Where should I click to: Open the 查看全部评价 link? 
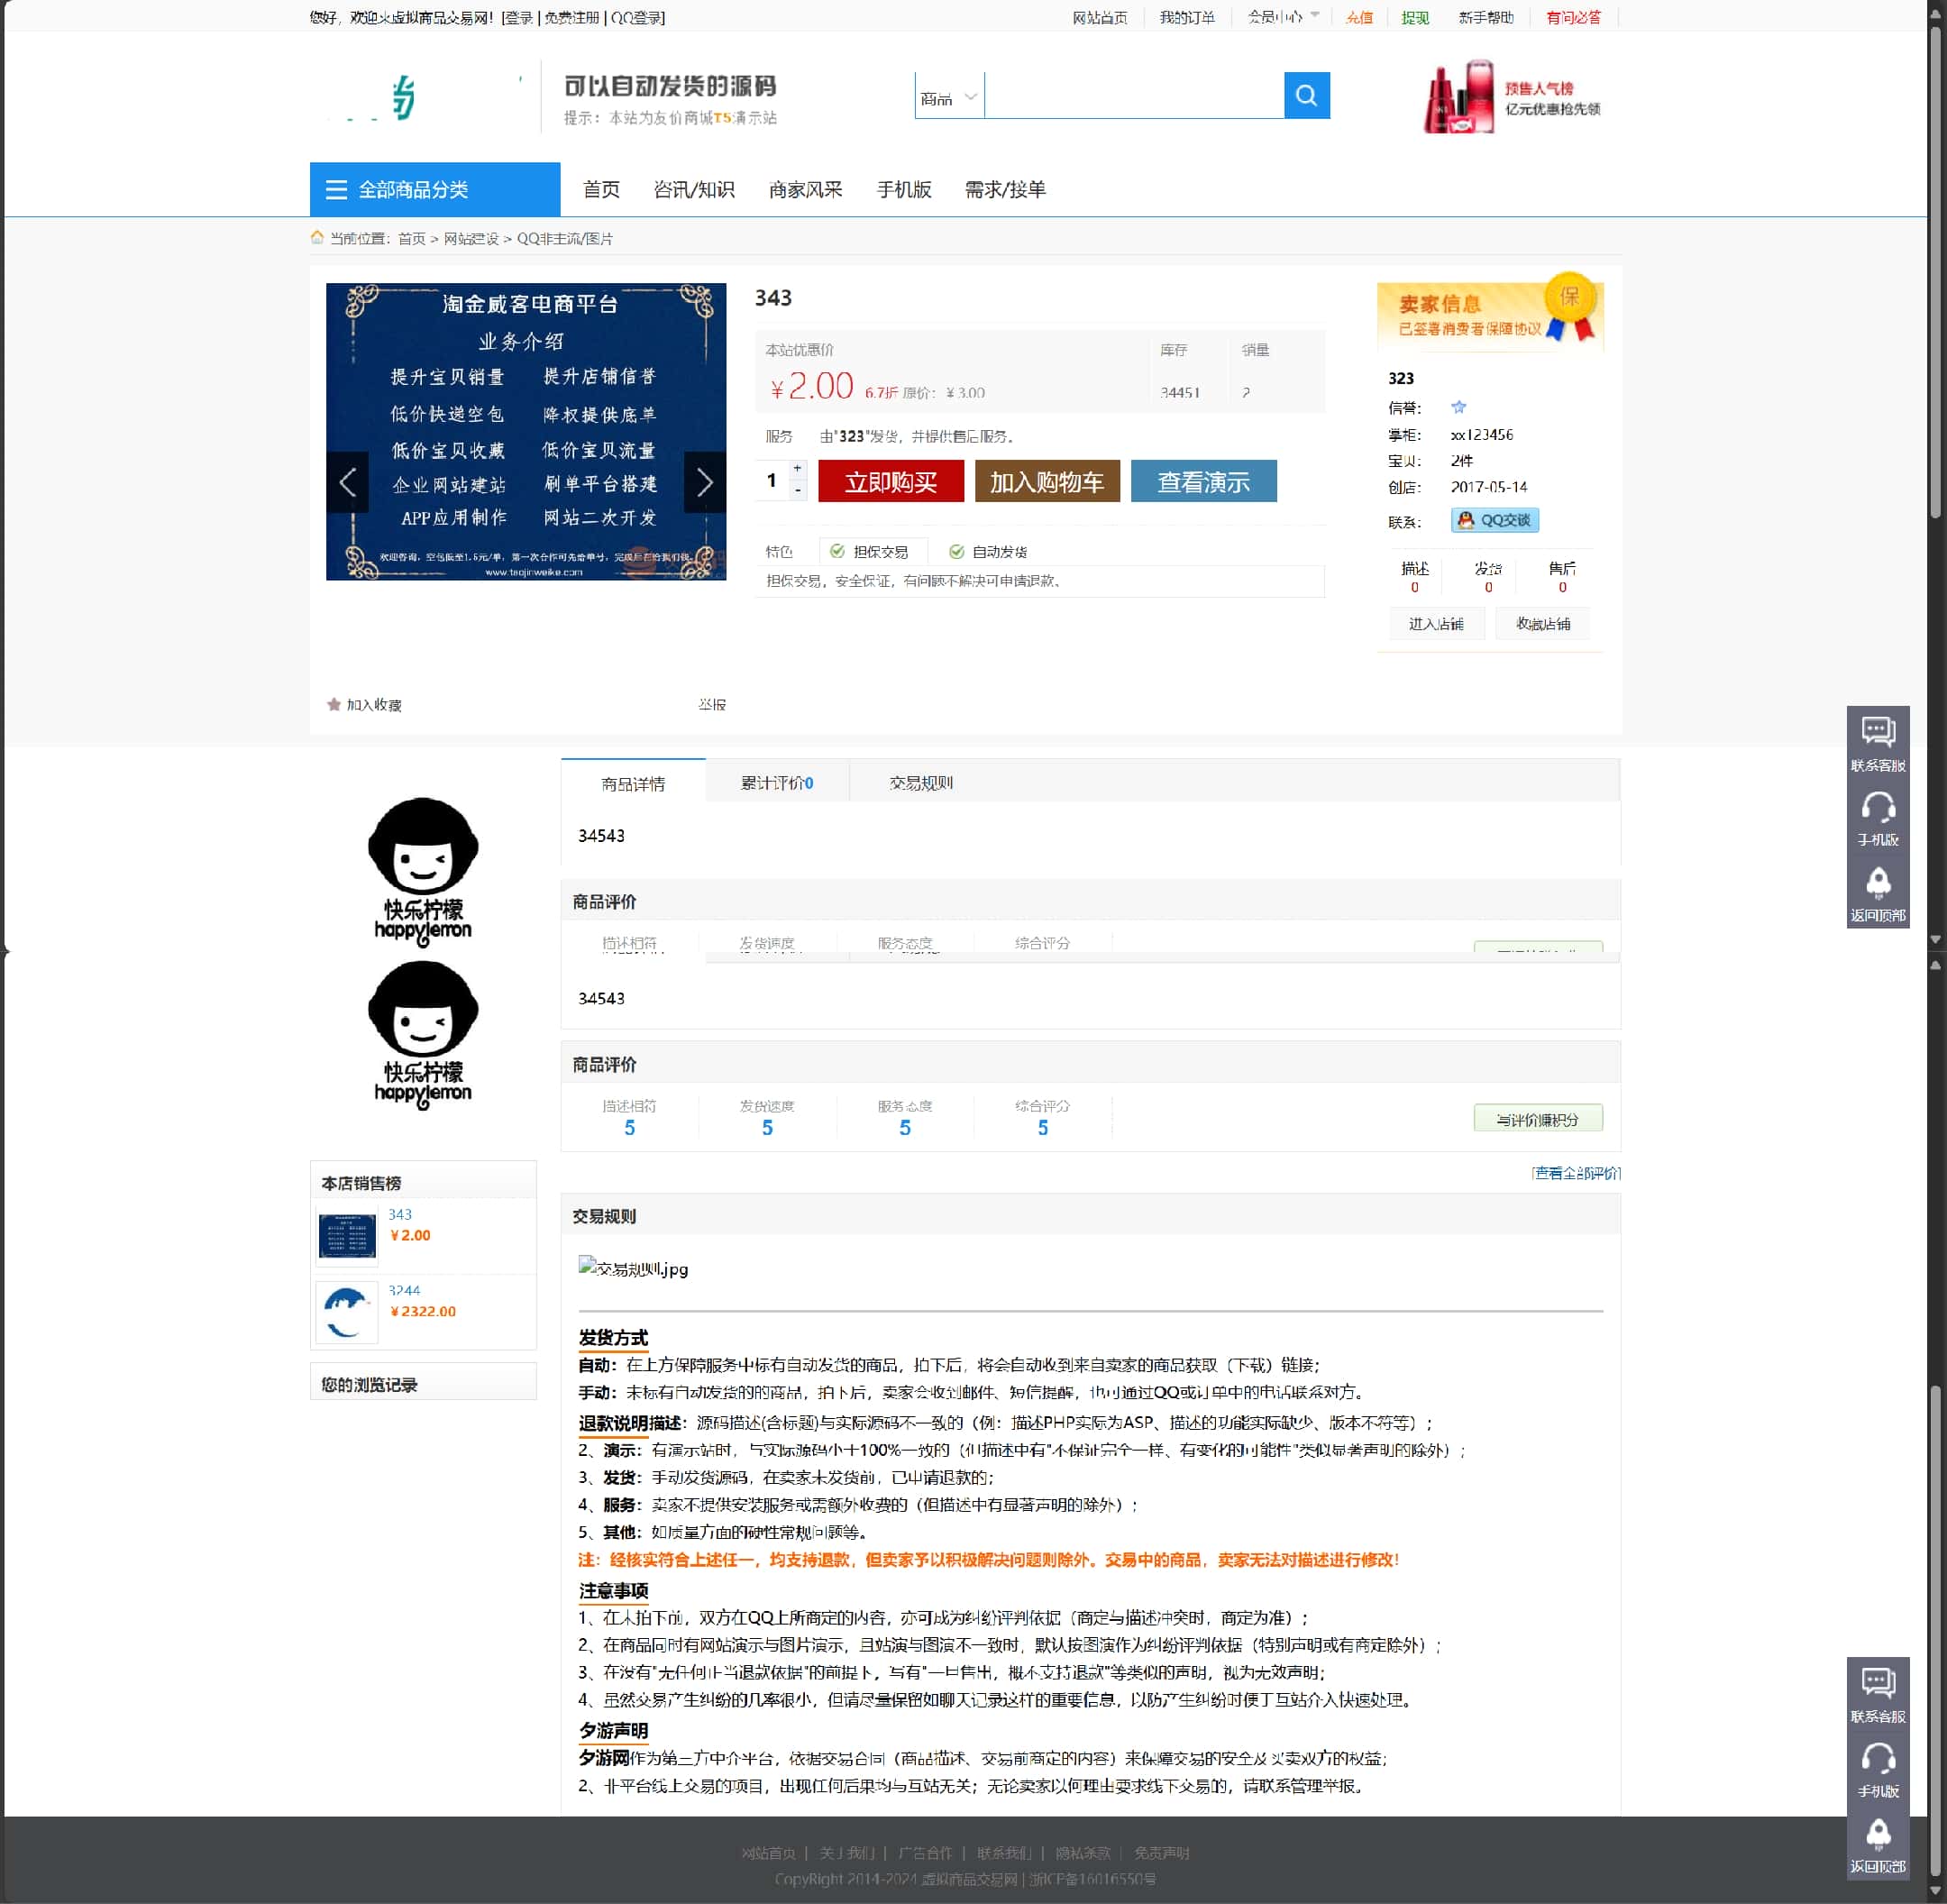coord(1578,1173)
